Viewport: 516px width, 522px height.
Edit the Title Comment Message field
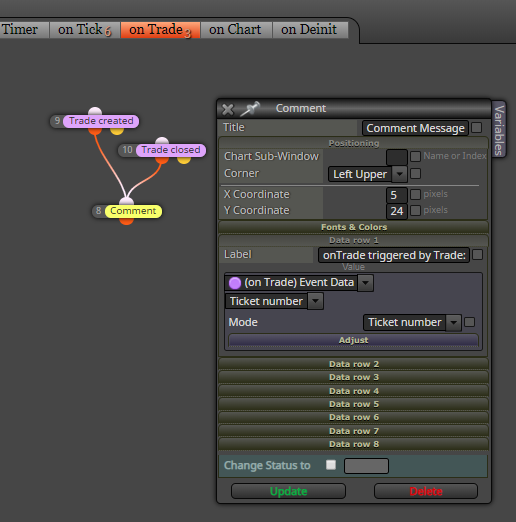pos(415,128)
